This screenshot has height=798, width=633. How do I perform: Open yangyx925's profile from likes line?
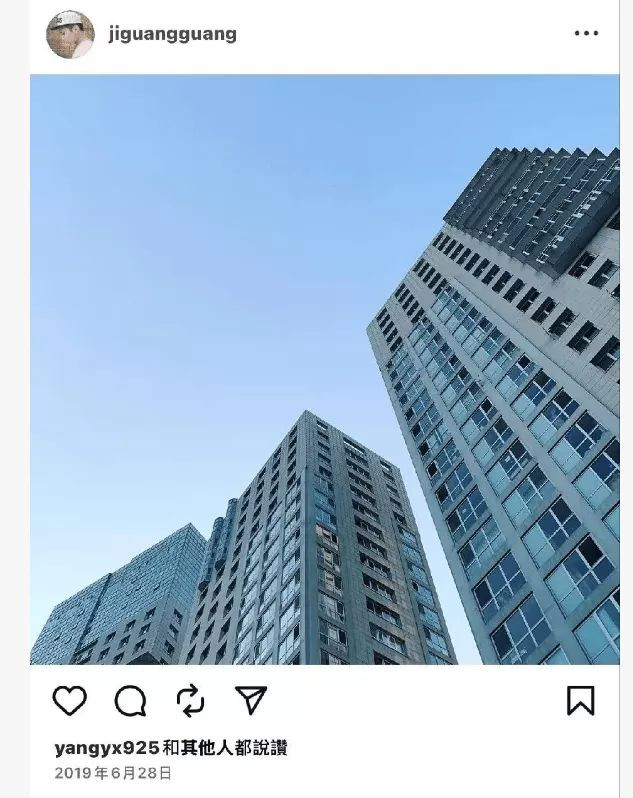pos(107,748)
